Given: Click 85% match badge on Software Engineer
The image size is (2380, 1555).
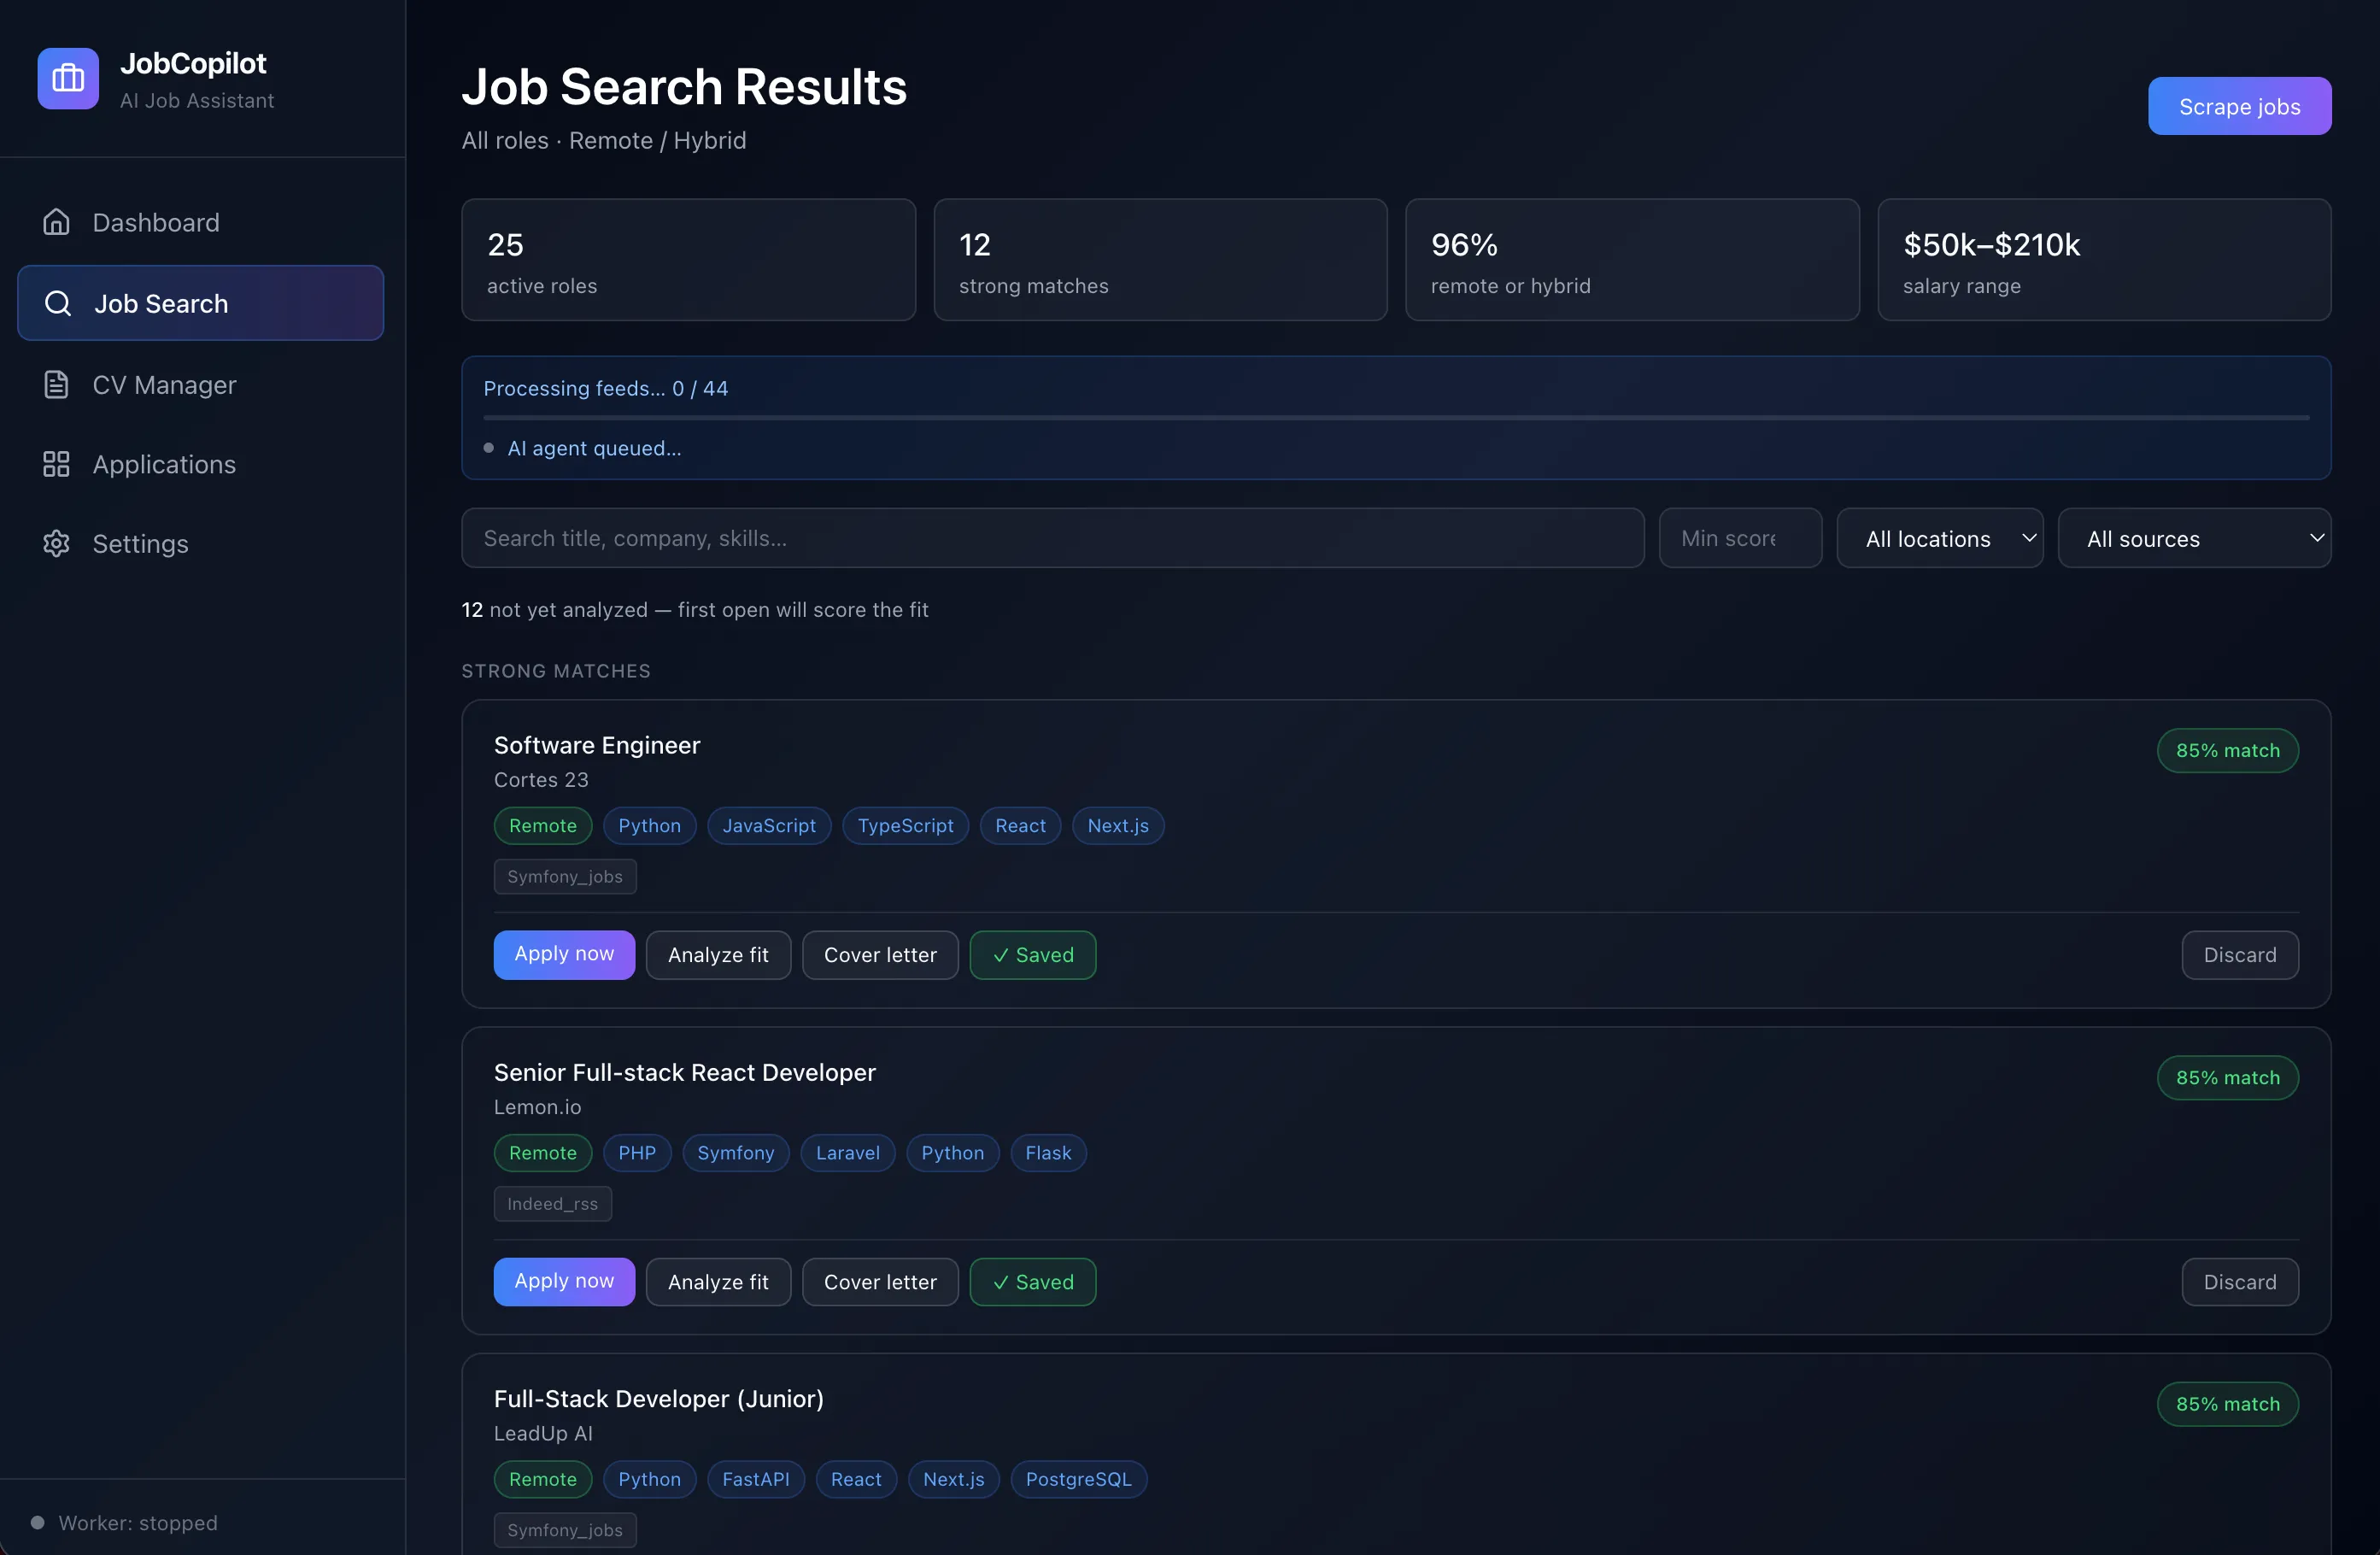Looking at the screenshot, I should (x=2228, y=750).
